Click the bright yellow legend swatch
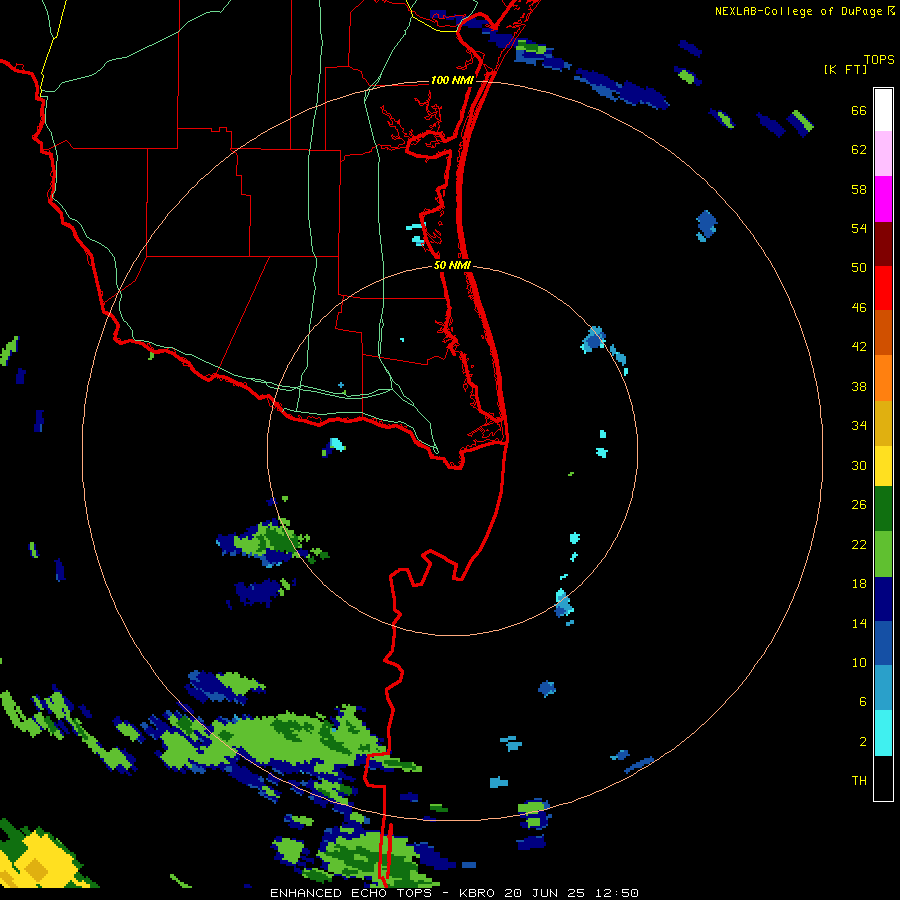 883,466
